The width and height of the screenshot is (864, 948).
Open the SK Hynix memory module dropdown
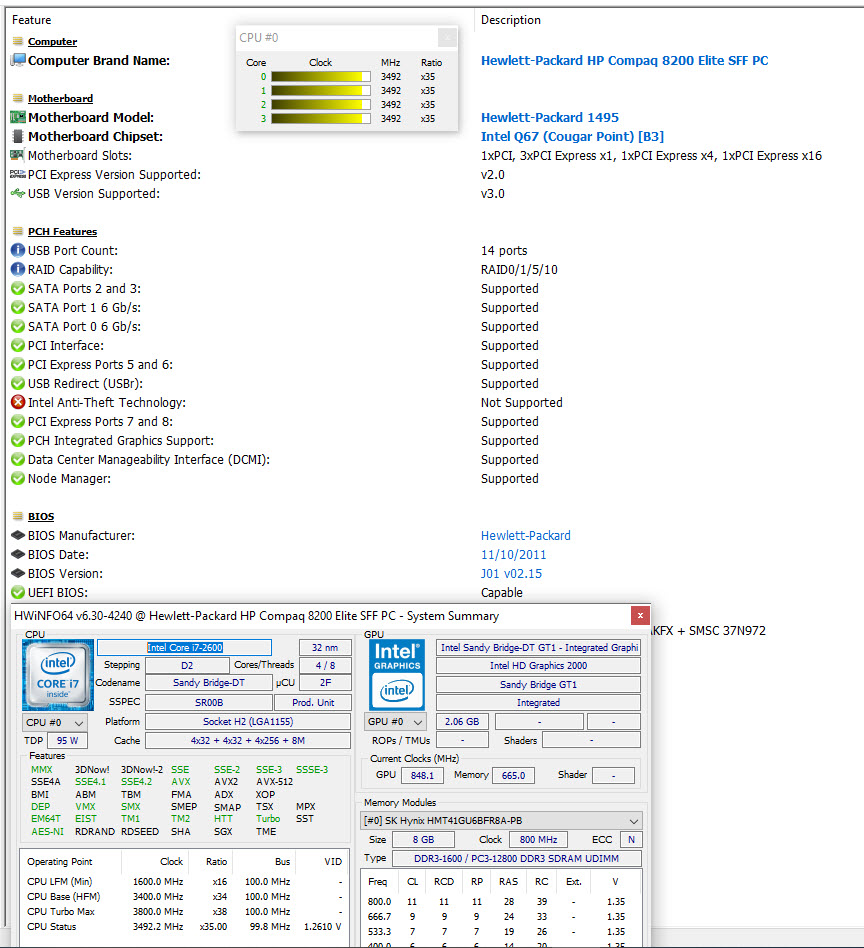501,821
